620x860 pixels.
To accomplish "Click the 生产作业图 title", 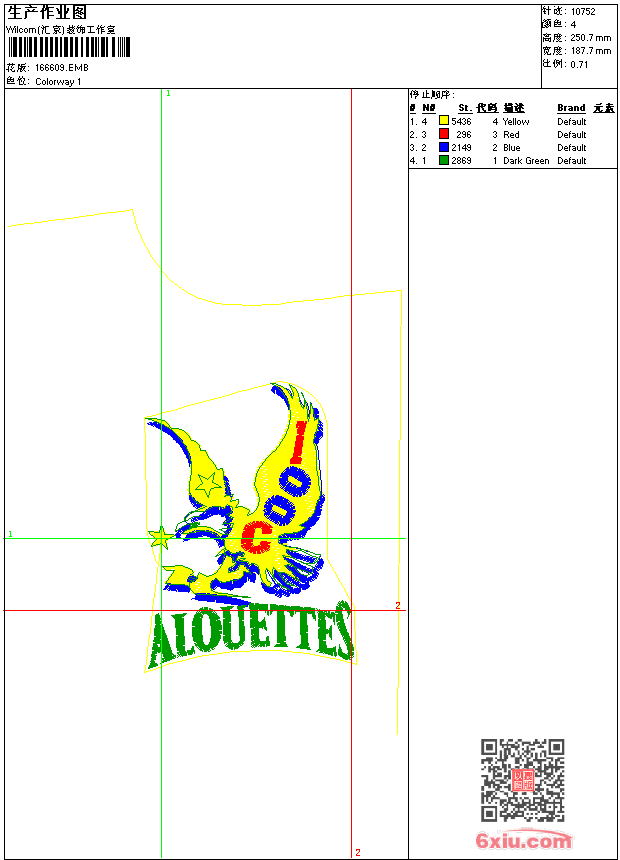I will click(x=47, y=13).
